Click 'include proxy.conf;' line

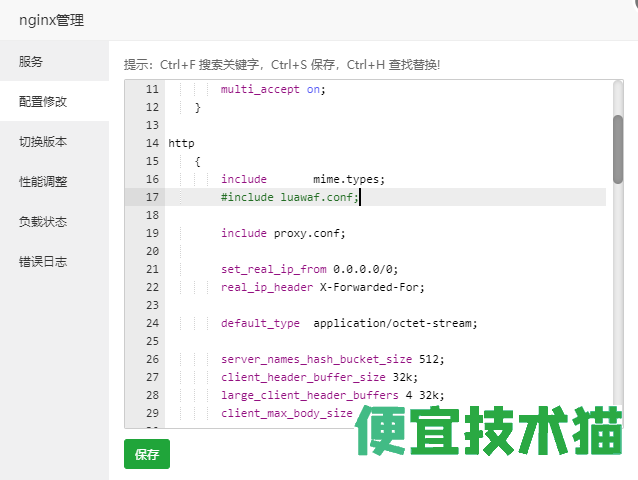pos(283,233)
